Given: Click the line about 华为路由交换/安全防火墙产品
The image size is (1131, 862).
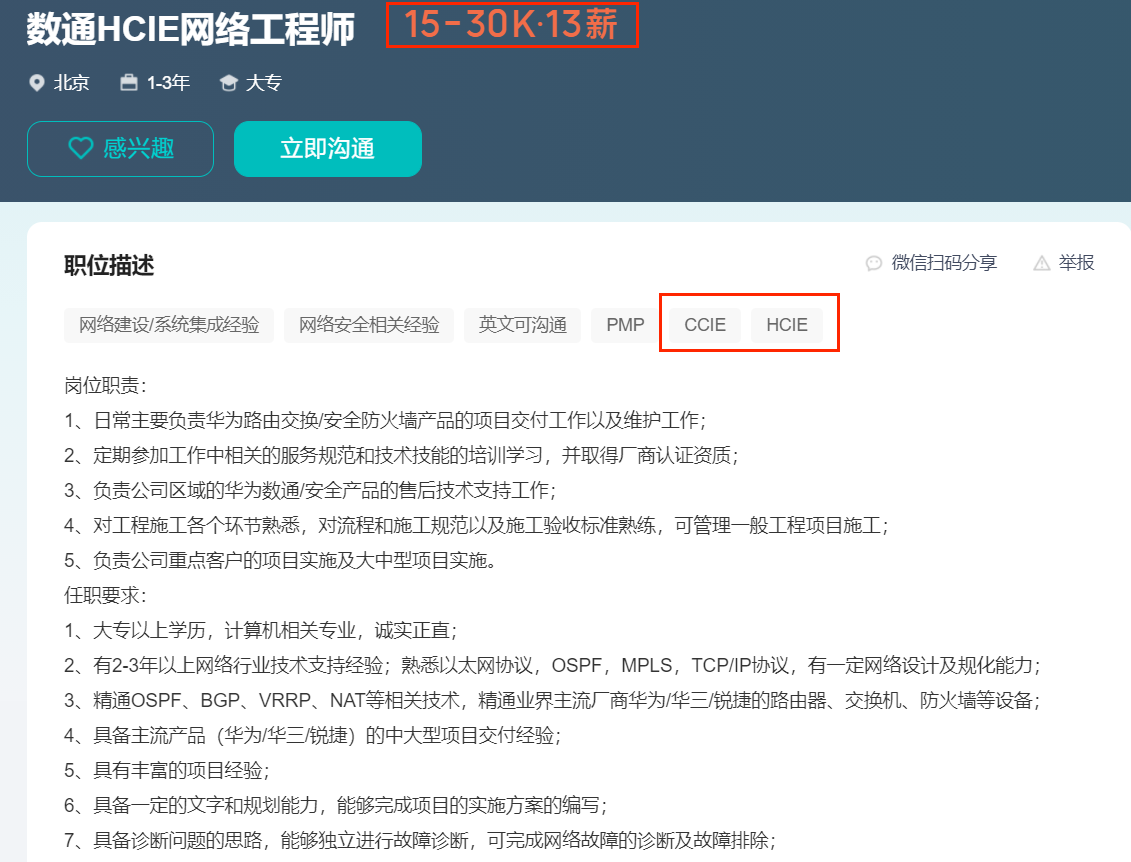Looking at the screenshot, I should coord(385,421).
